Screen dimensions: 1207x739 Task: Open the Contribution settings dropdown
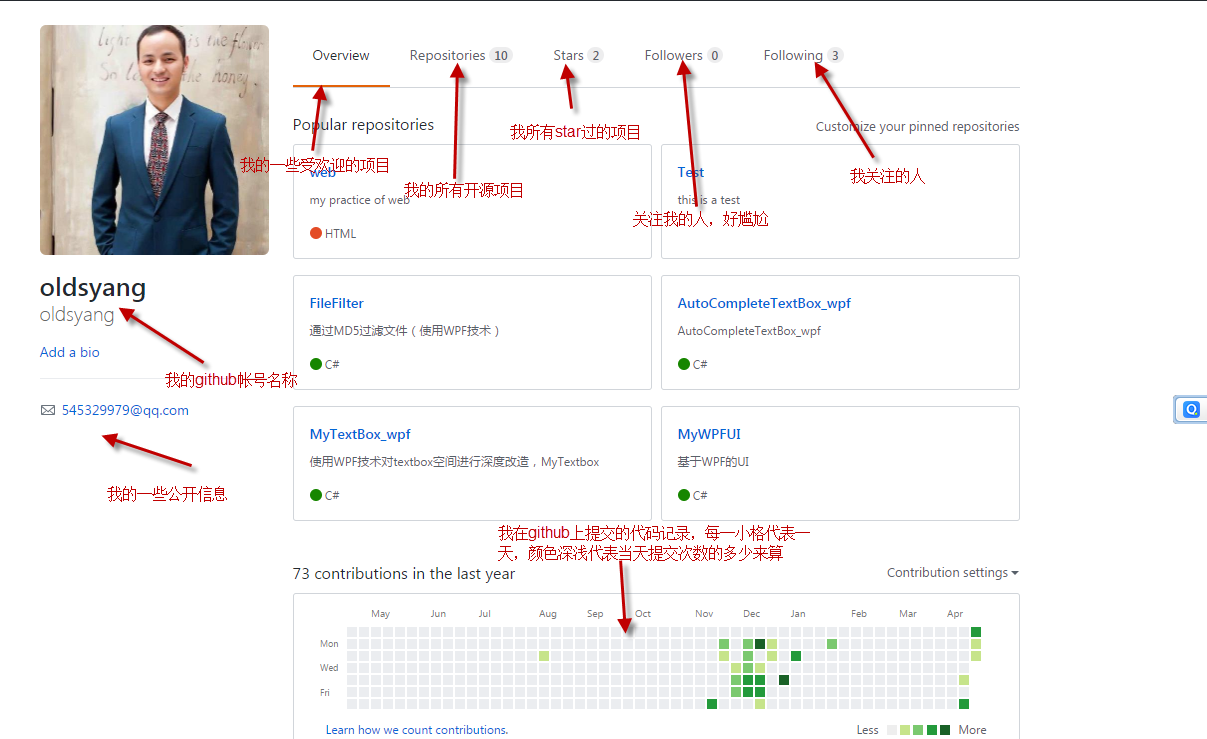[950, 572]
